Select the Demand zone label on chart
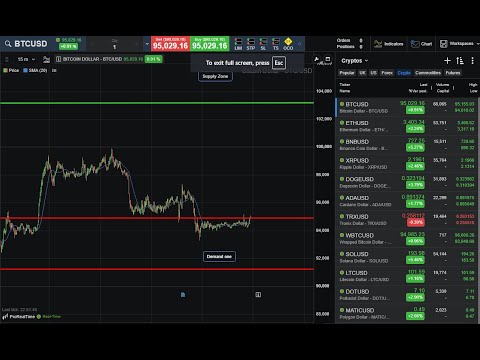 click(219, 256)
